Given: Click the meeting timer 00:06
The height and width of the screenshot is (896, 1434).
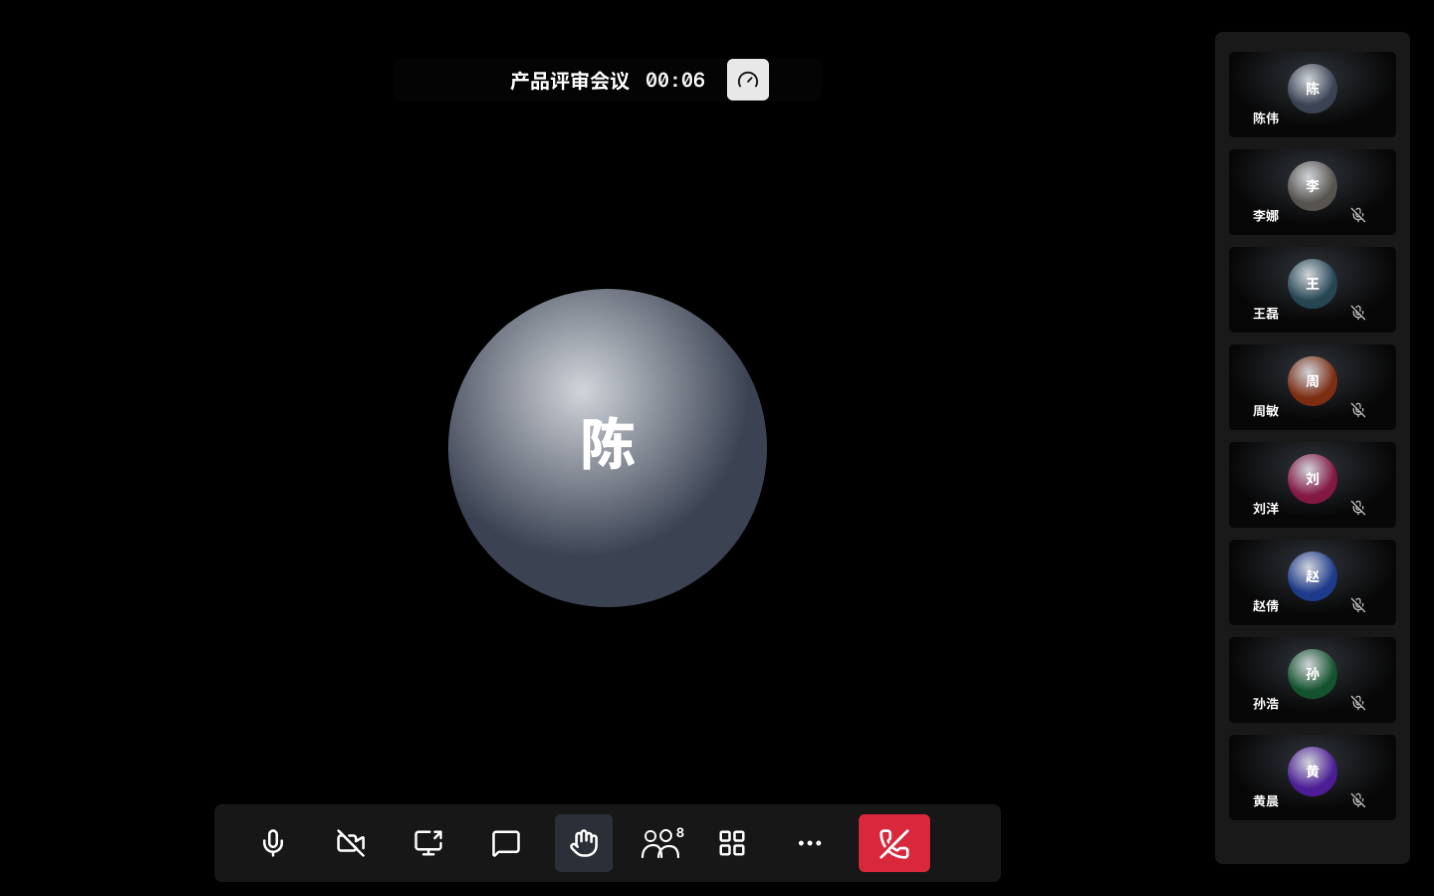Looking at the screenshot, I should click(x=675, y=80).
